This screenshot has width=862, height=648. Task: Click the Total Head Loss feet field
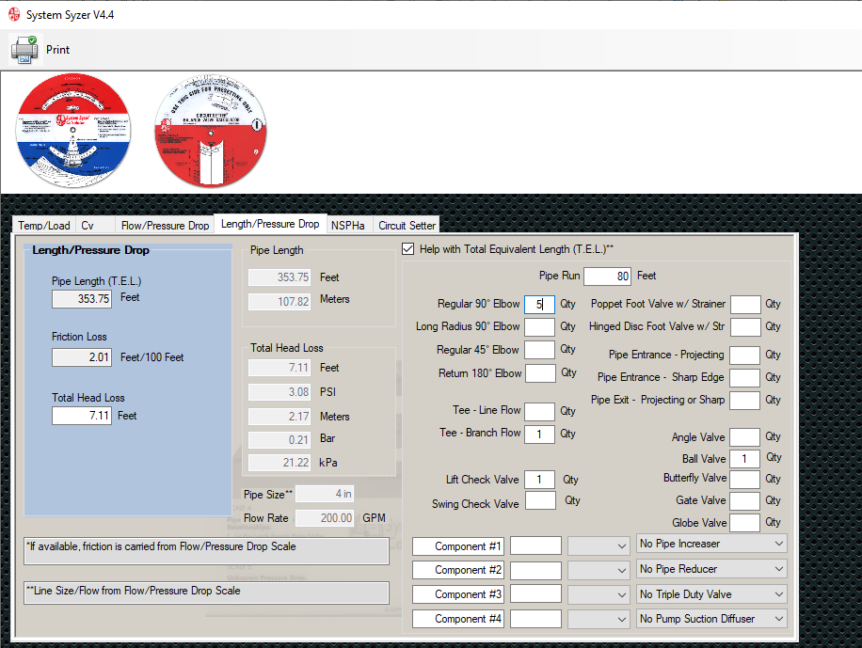point(82,416)
